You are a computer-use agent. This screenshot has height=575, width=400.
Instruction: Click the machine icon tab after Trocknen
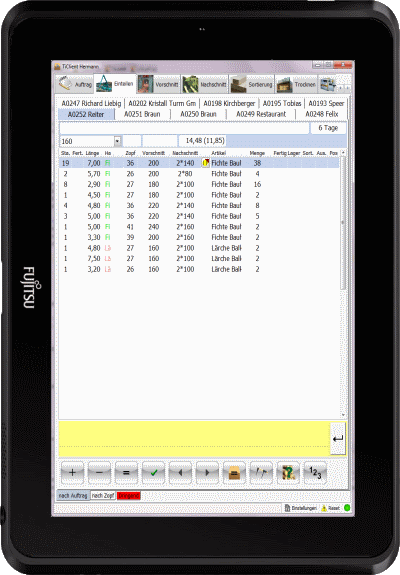327,84
